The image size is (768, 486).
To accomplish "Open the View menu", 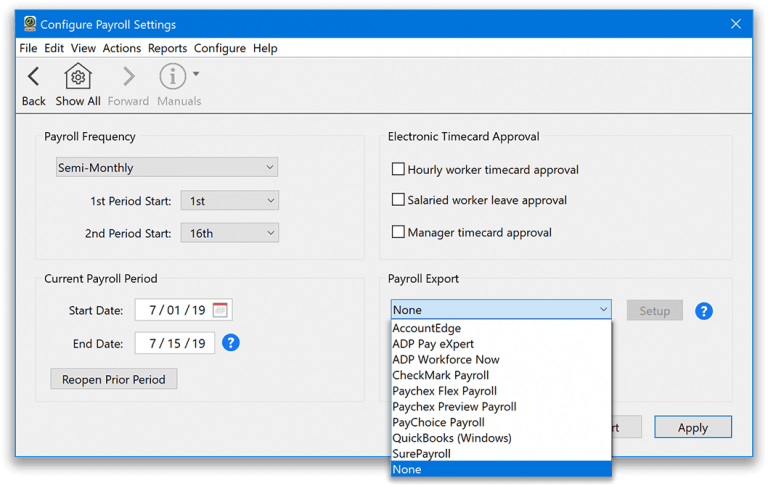I will click(83, 48).
